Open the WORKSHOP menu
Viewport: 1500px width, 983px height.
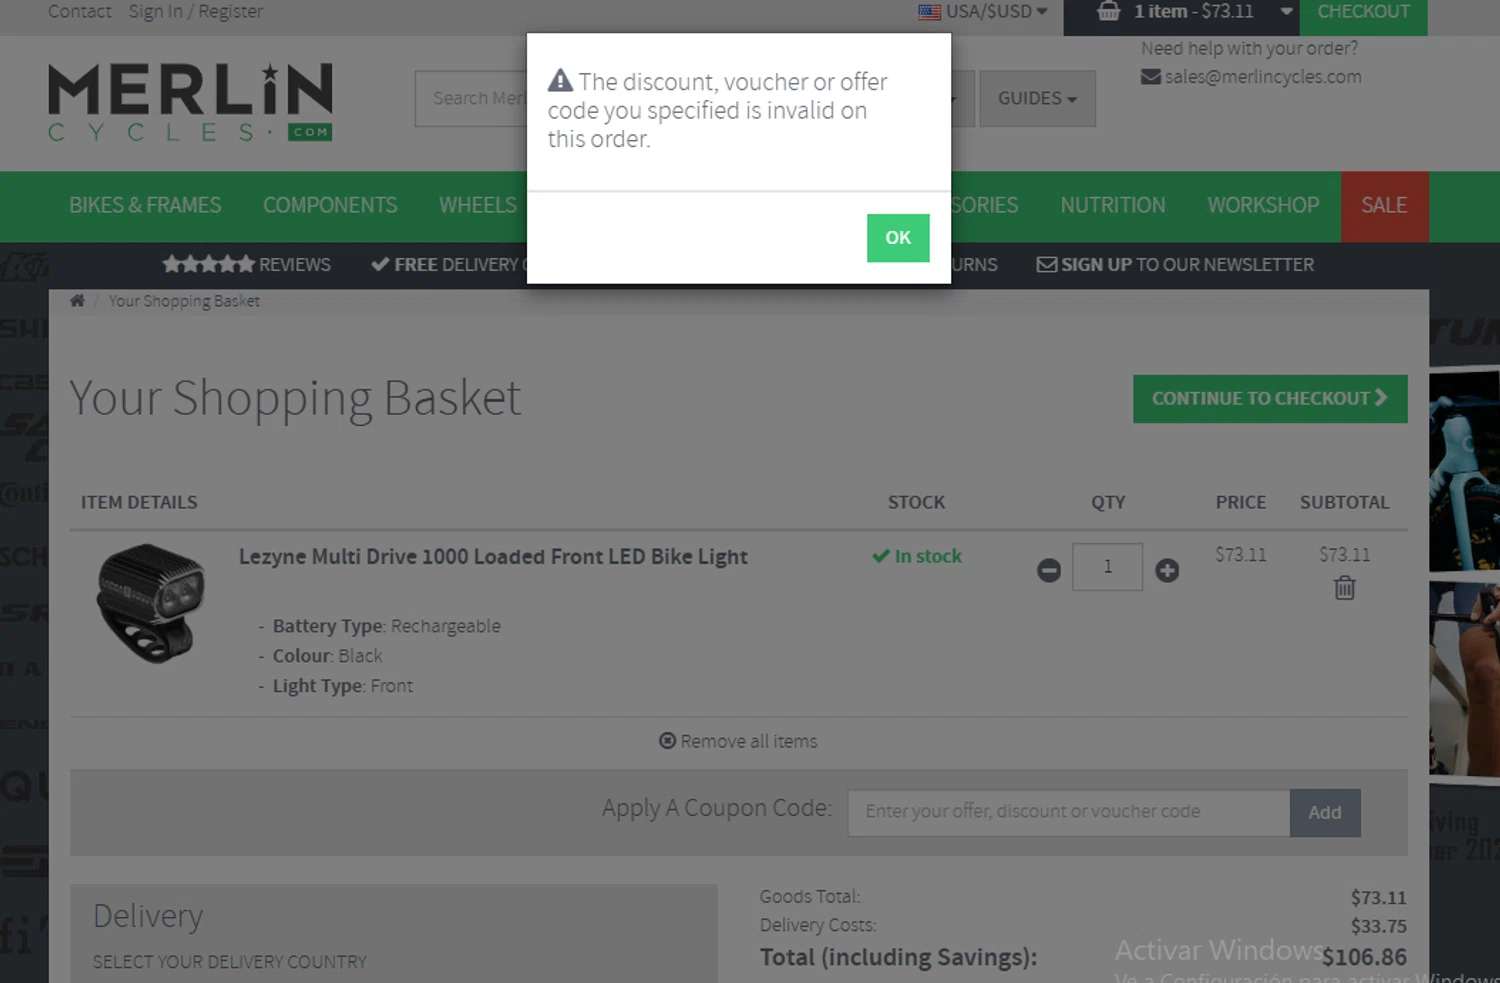click(1263, 206)
